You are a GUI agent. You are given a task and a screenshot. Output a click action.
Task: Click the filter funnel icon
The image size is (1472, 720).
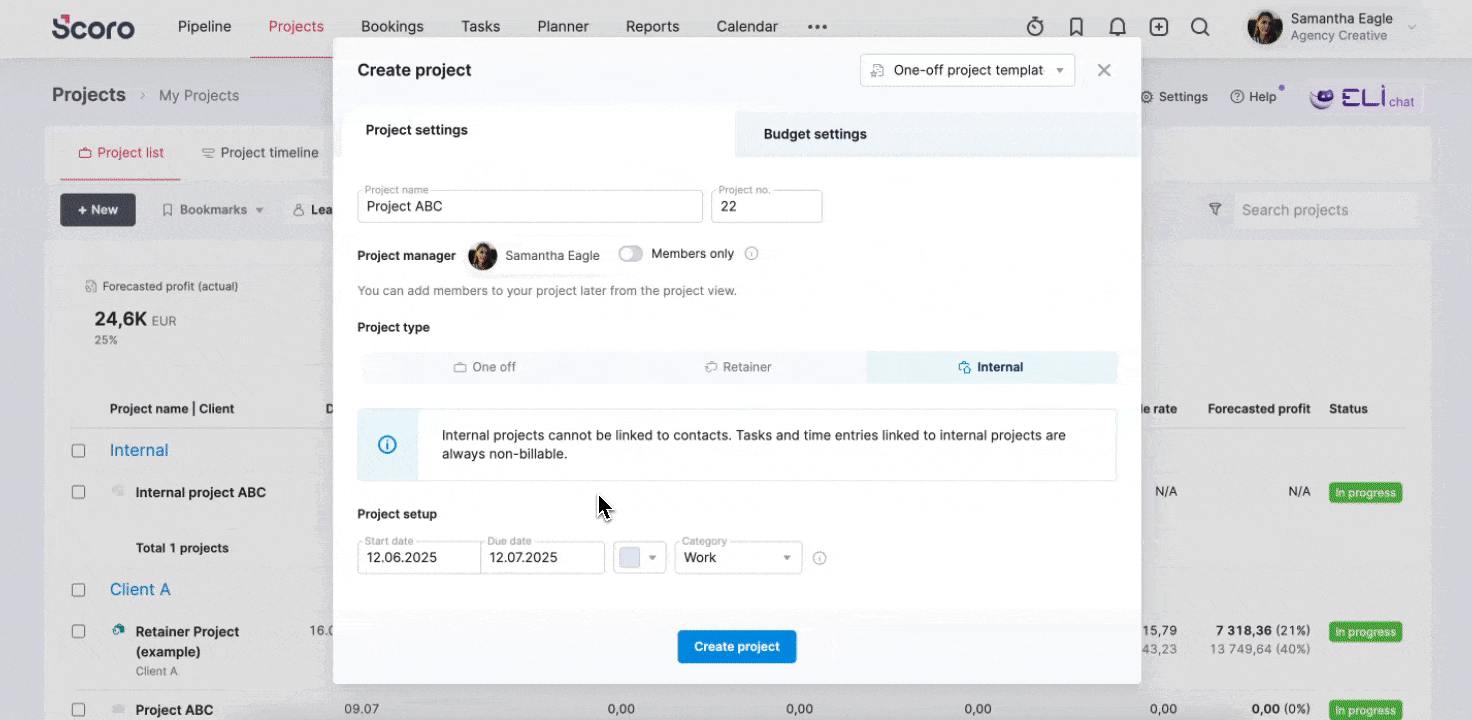pyautogui.click(x=1215, y=209)
